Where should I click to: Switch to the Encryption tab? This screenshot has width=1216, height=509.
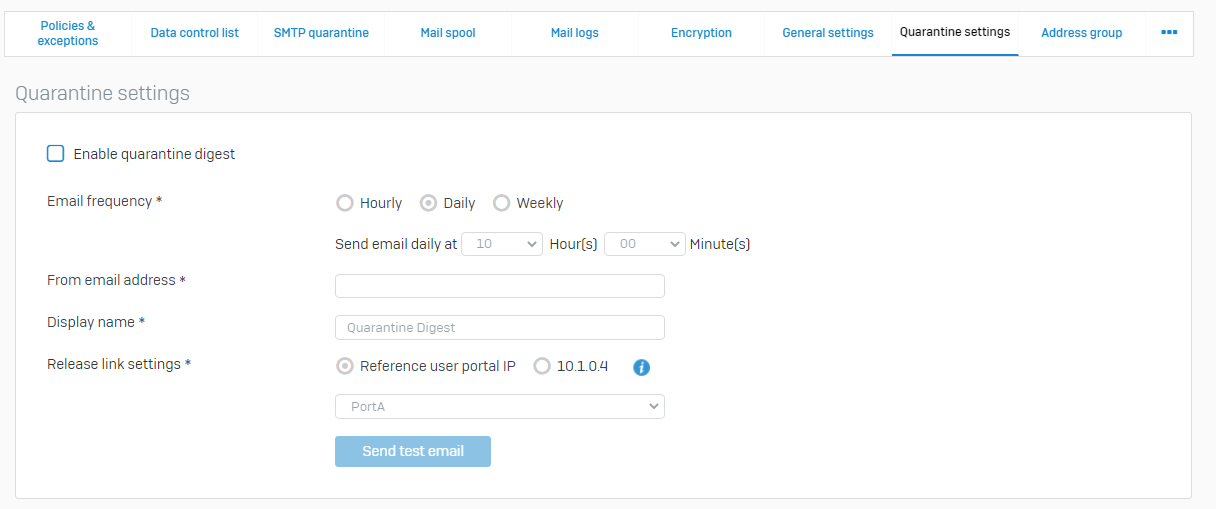point(701,33)
